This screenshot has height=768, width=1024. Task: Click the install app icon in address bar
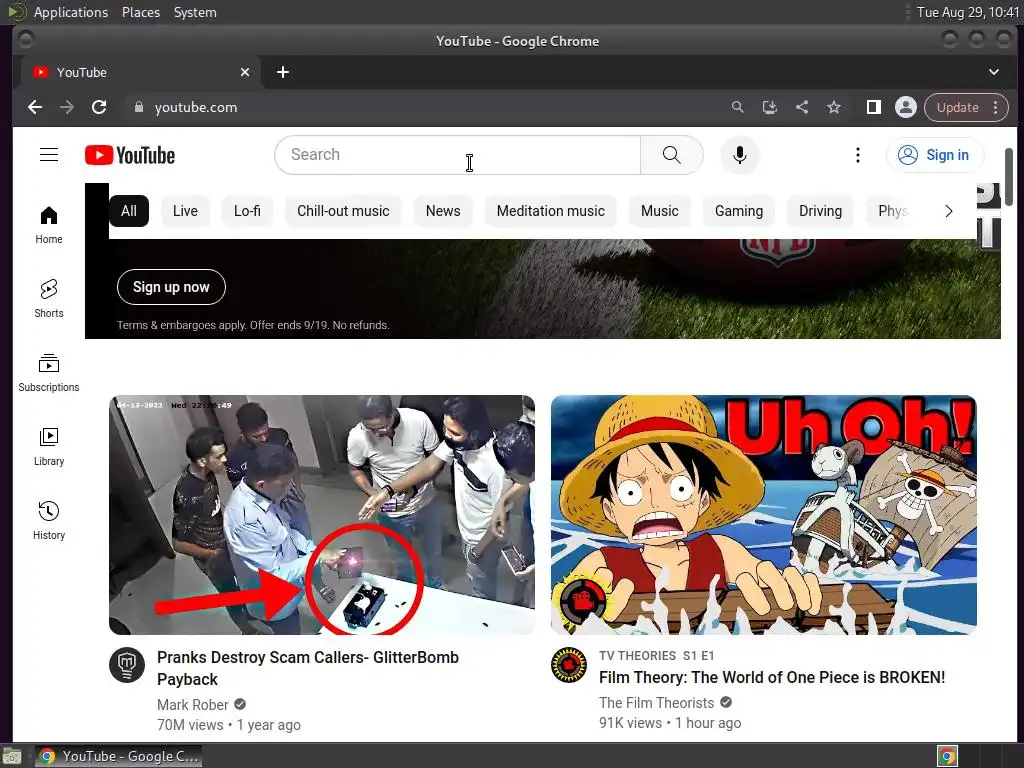pyautogui.click(x=770, y=107)
